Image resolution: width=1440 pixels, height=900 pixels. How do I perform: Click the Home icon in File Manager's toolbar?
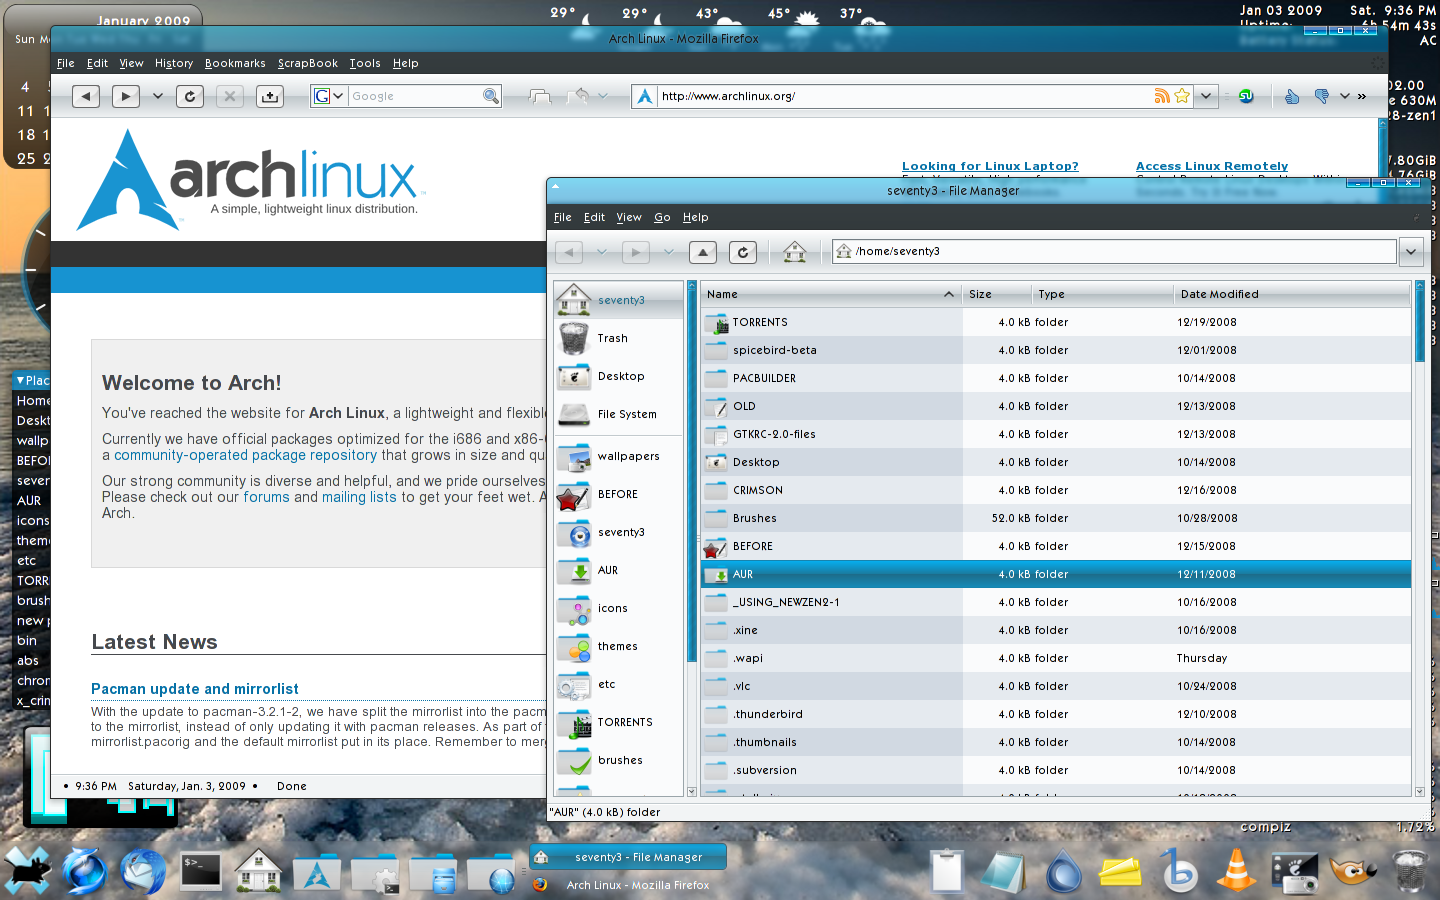pyautogui.click(x=795, y=252)
